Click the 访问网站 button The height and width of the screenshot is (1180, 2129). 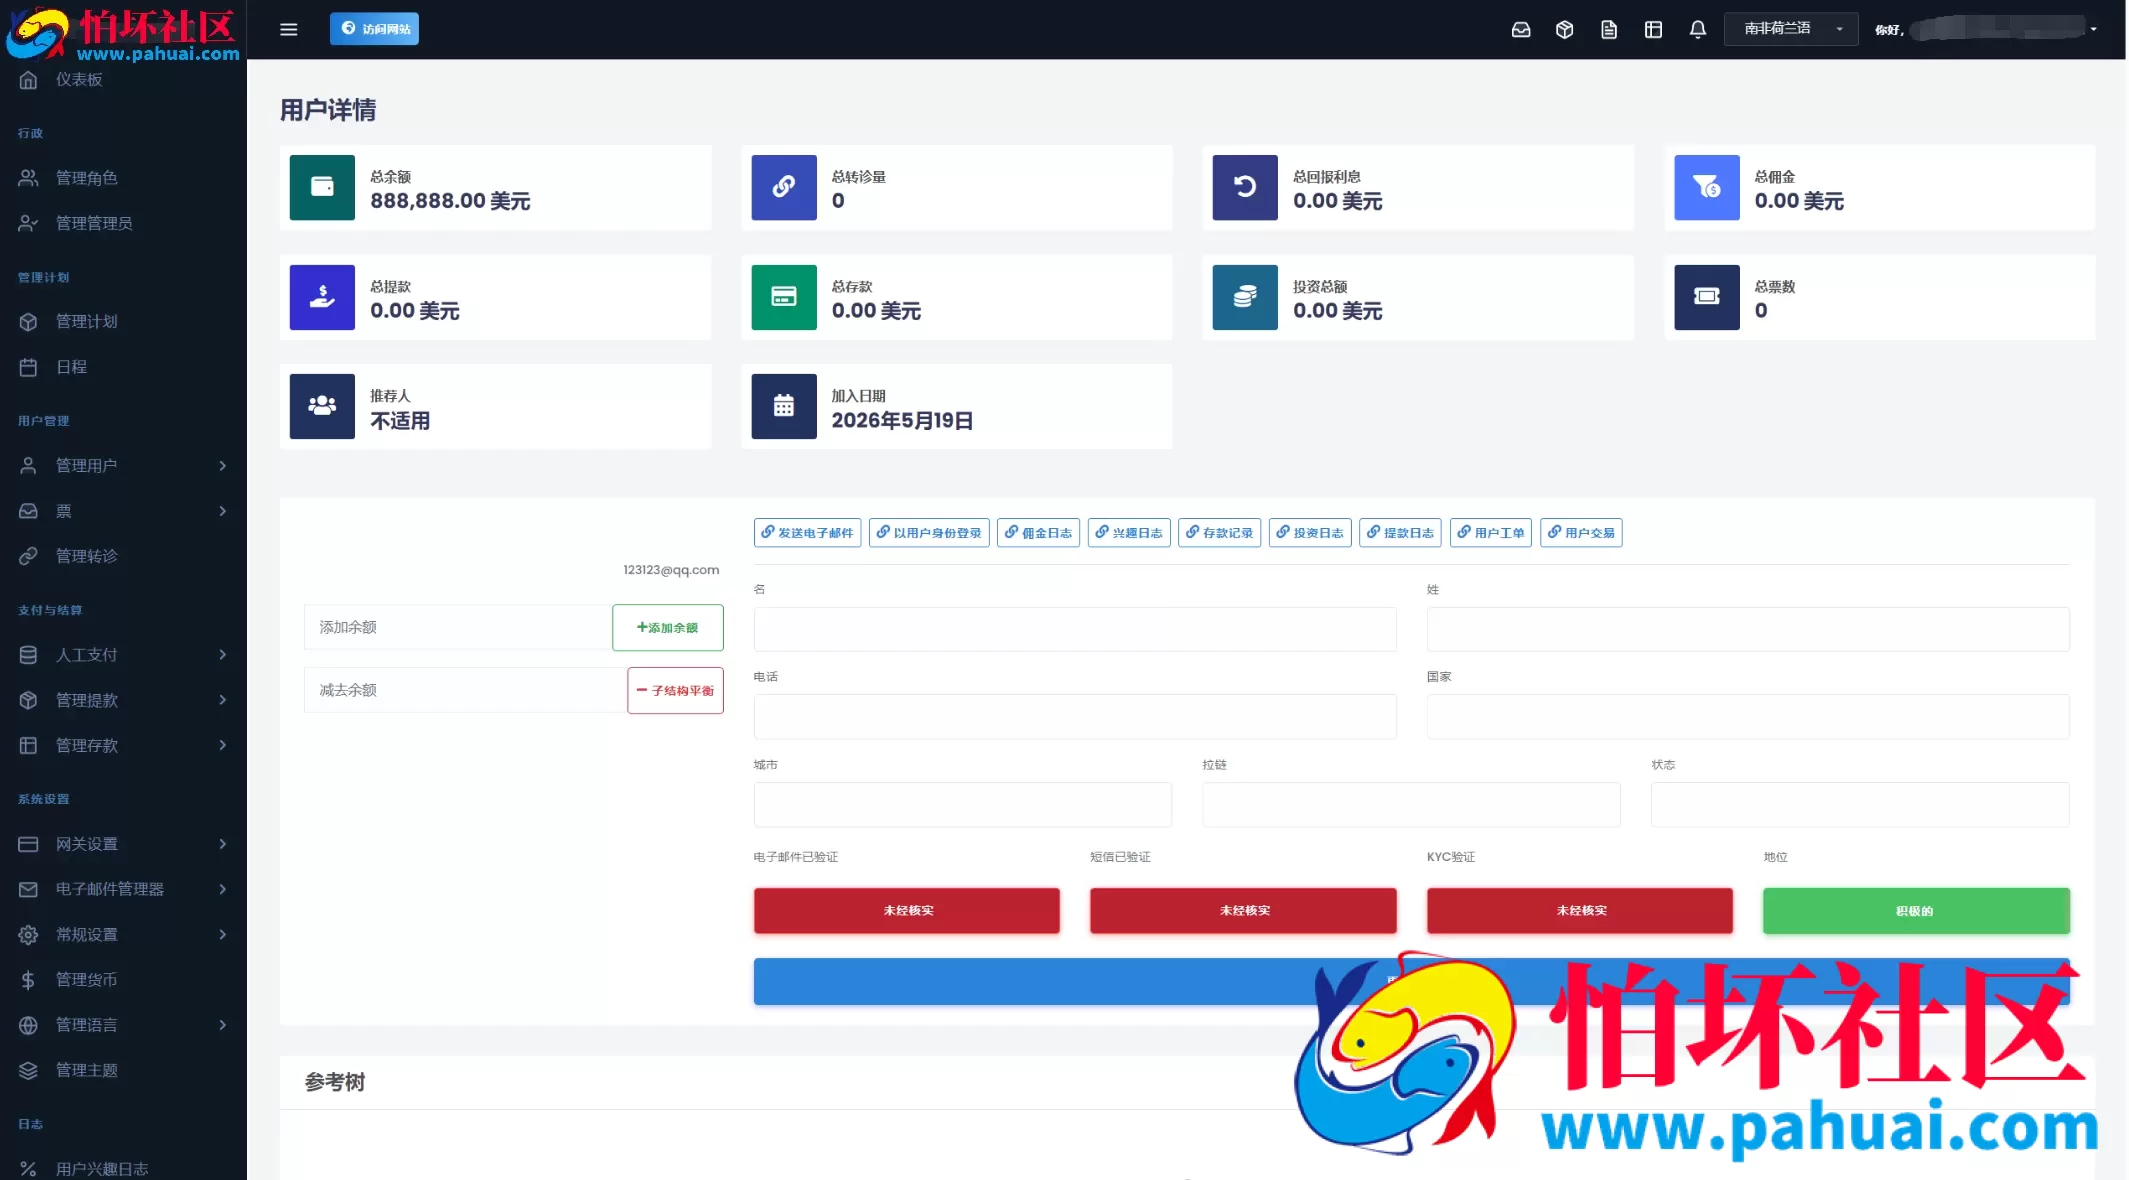click(374, 29)
